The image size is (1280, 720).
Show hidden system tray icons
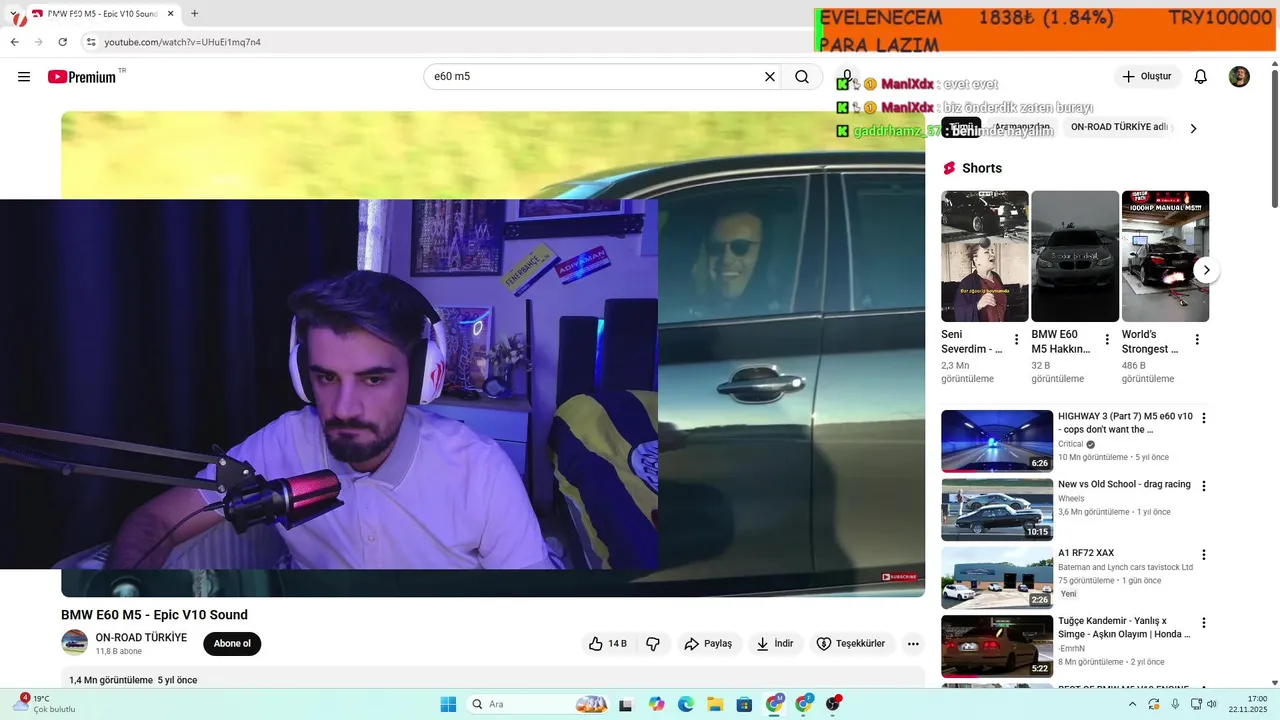(x=1132, y=704)
